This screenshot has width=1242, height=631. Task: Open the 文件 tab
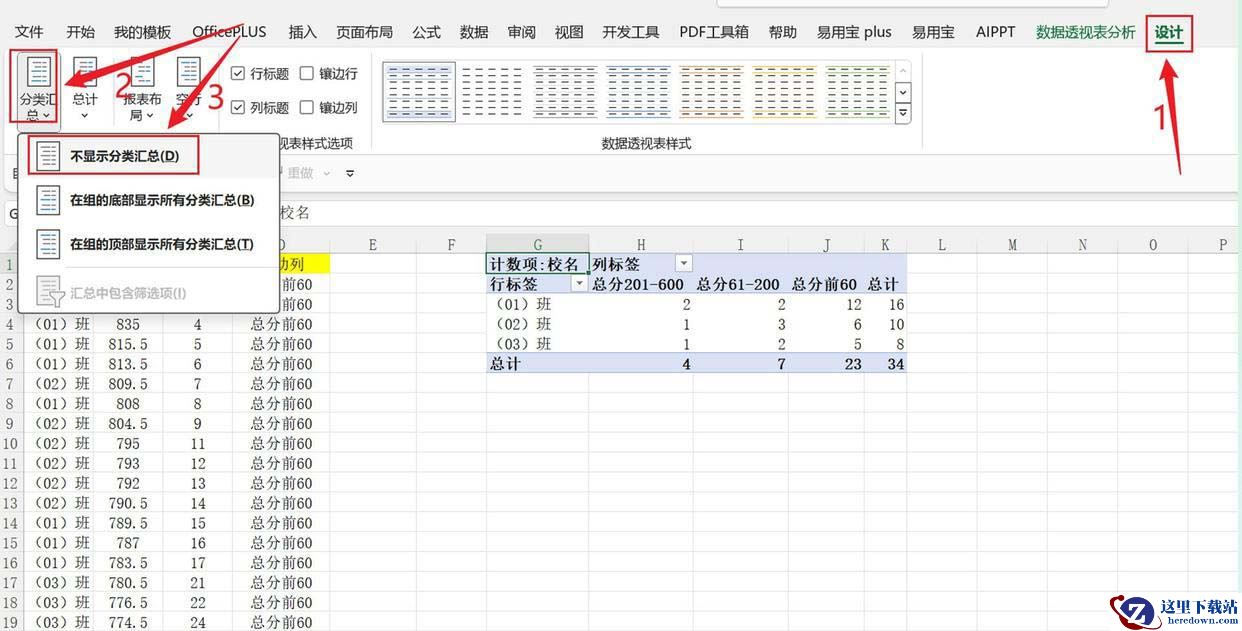[30, 32]
